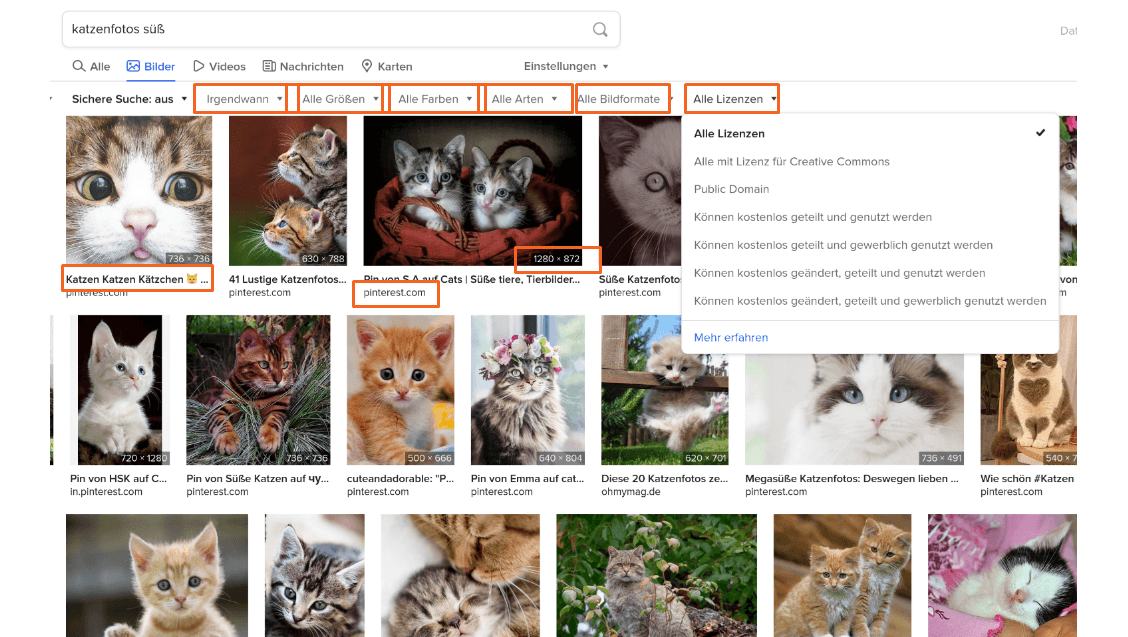Open the Alle Größen size filter
The image size is (1128, 637).
click(x=341, y=99)
